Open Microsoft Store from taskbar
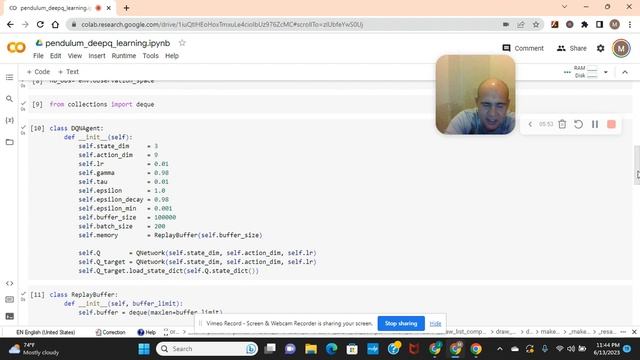 click(352, 349)
